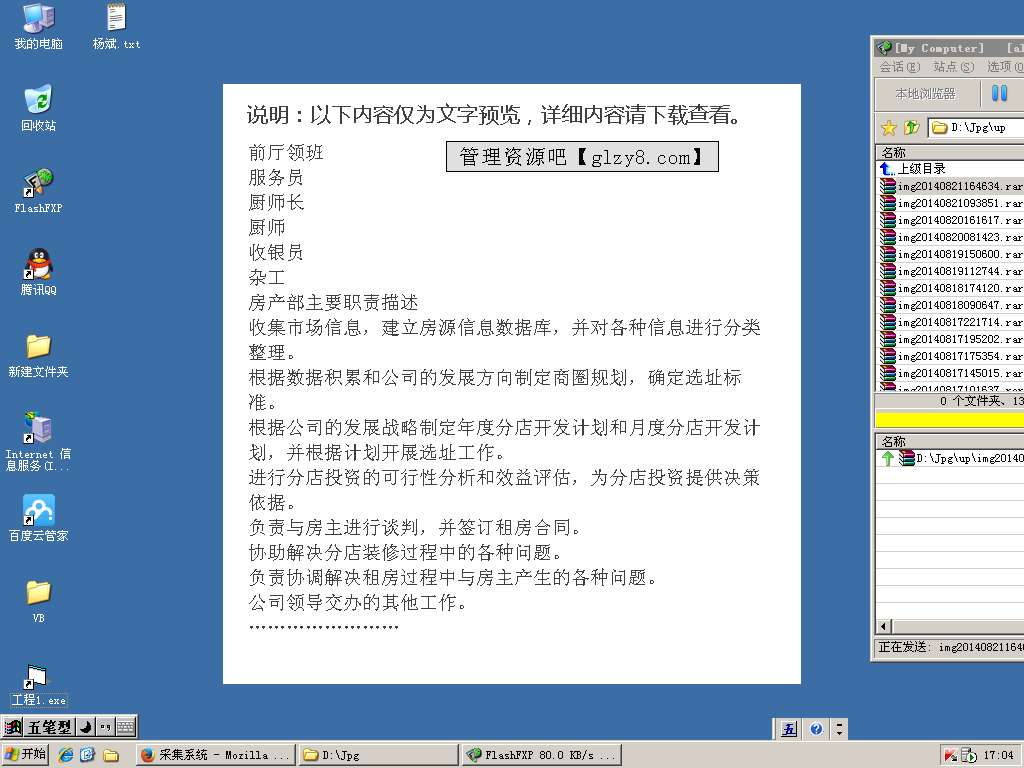Click the yellow transfer progress bar
The height and width of the screenshot is (768, 1024).
coord(950,419)
